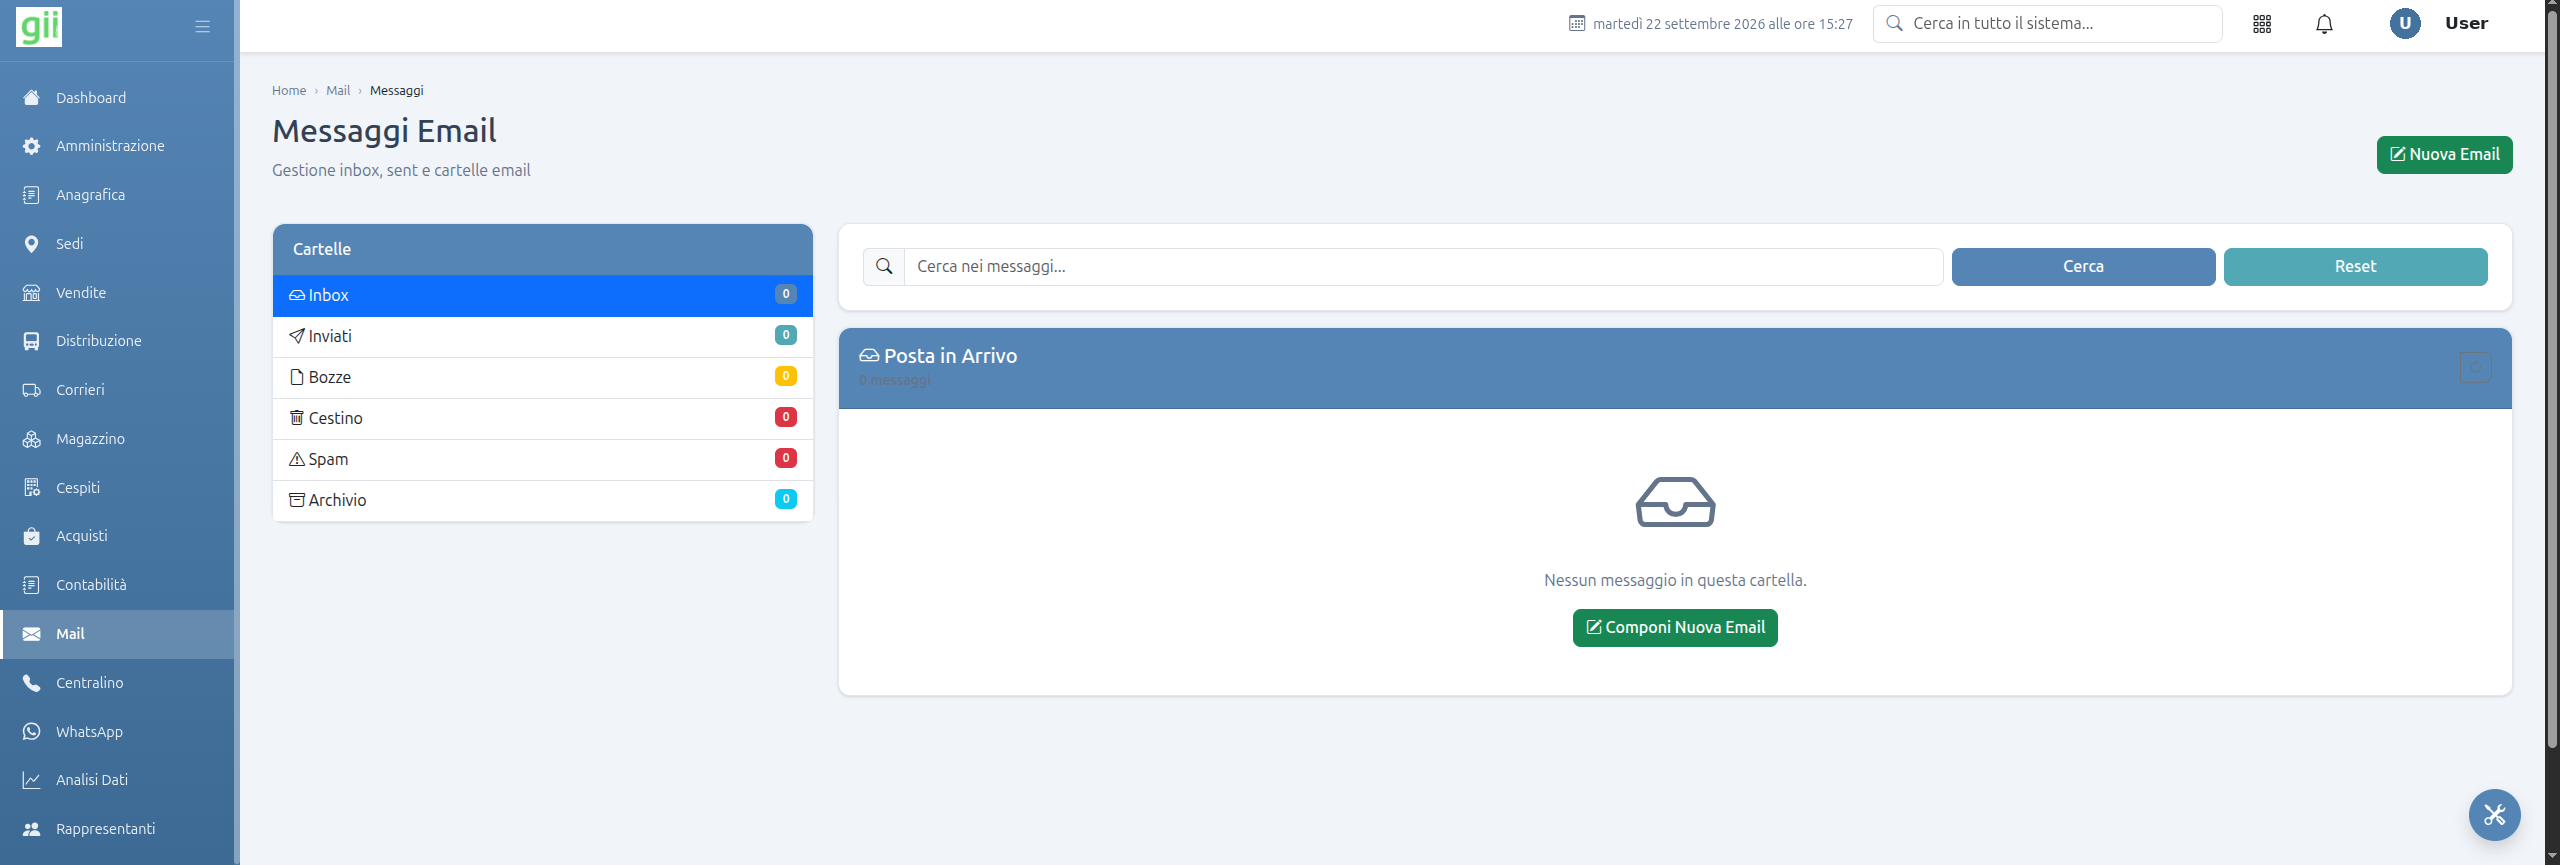Select Corrieri in the sidebar
This screenshot has width=2560, height=865.
pos(118,390)
